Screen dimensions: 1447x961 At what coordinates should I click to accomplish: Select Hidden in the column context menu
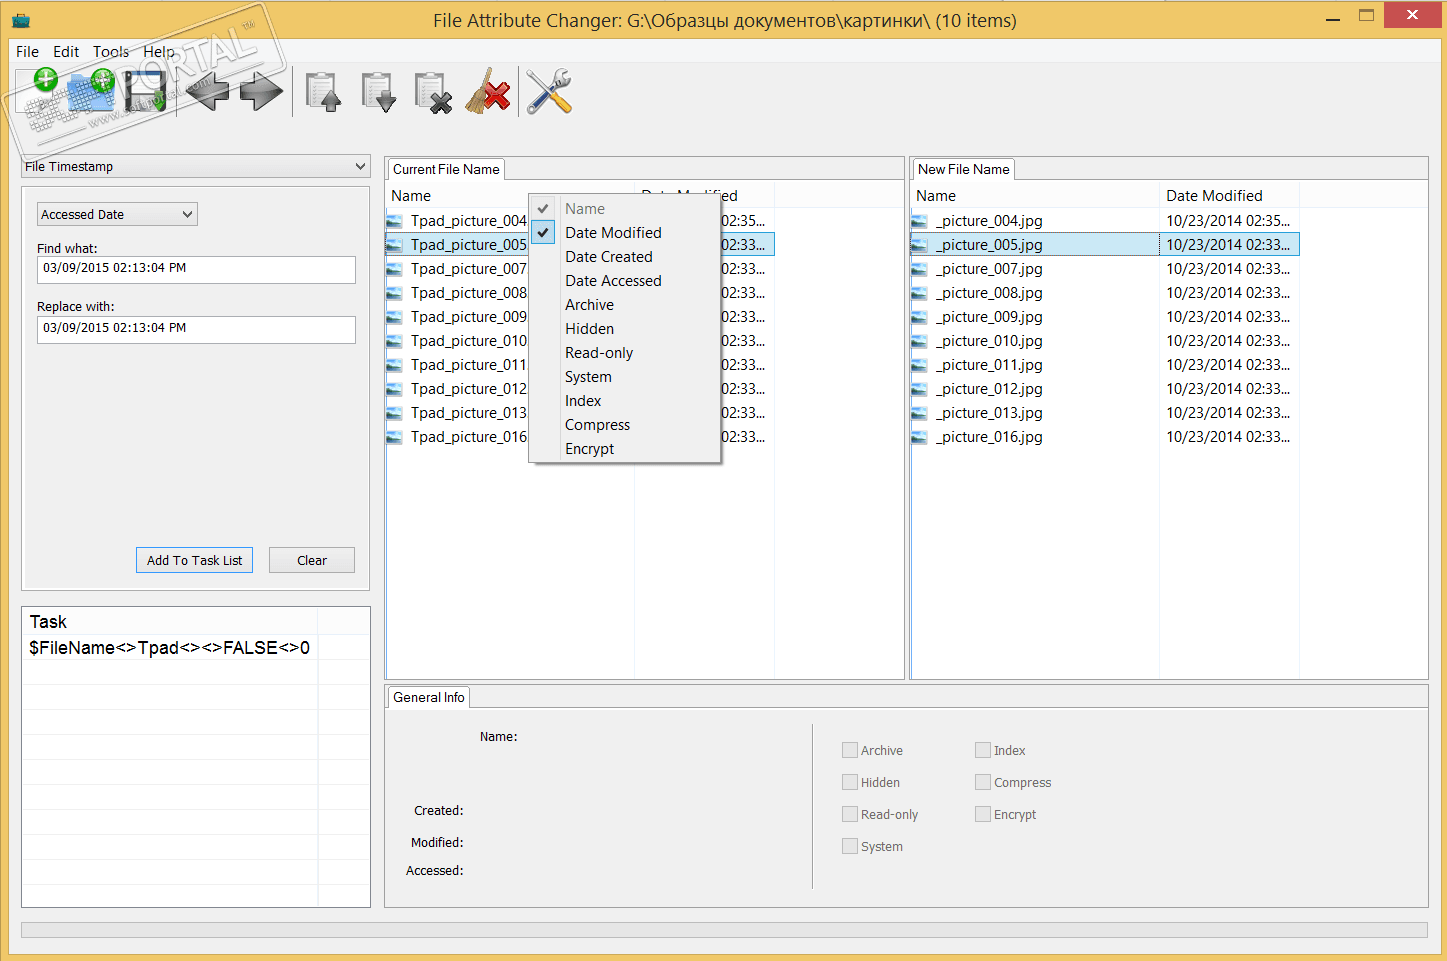(x=625, y=329)
